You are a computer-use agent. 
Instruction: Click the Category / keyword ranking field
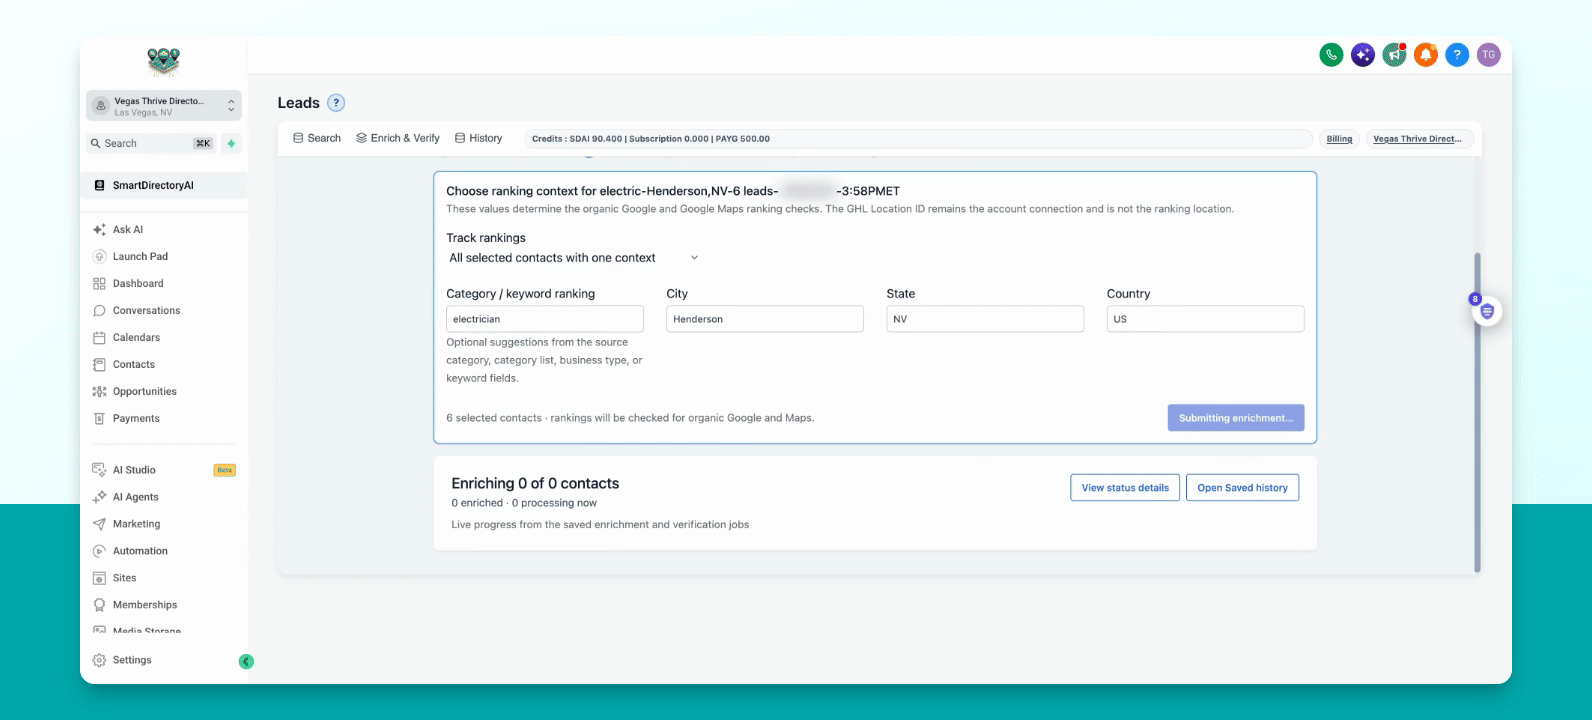click(x=545, y=319)
